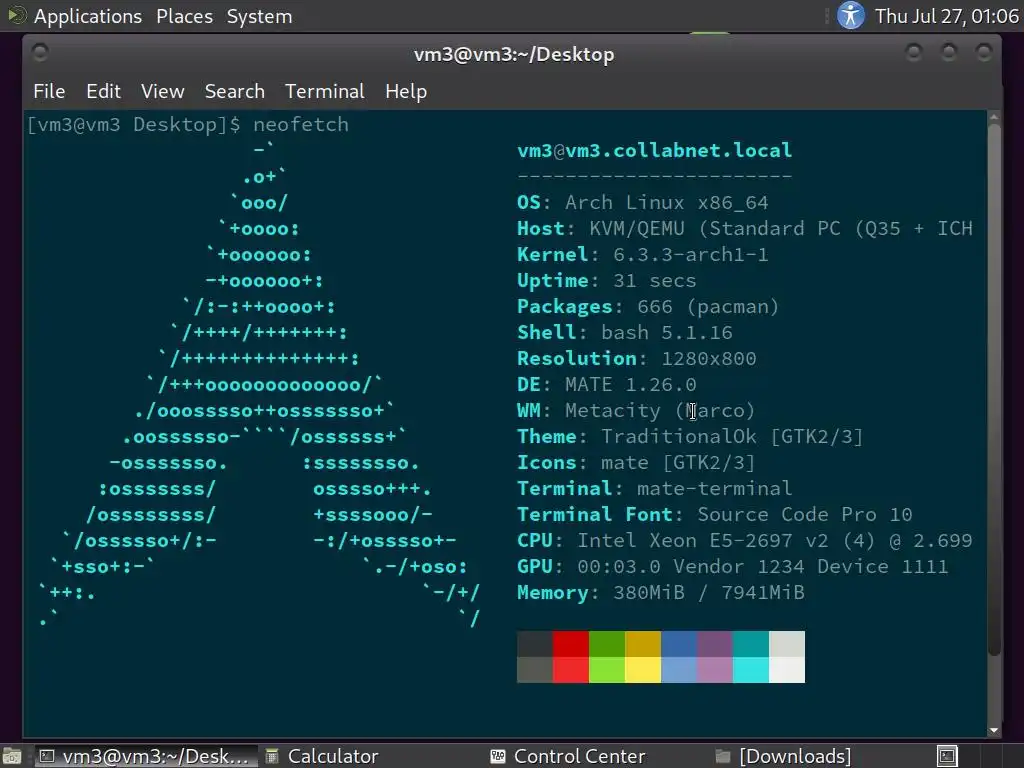Click the Packages: 666 (pacman) line
The height and width of the screenshot is (768, 1024).
pyautogui.click(x=648, y=307)
